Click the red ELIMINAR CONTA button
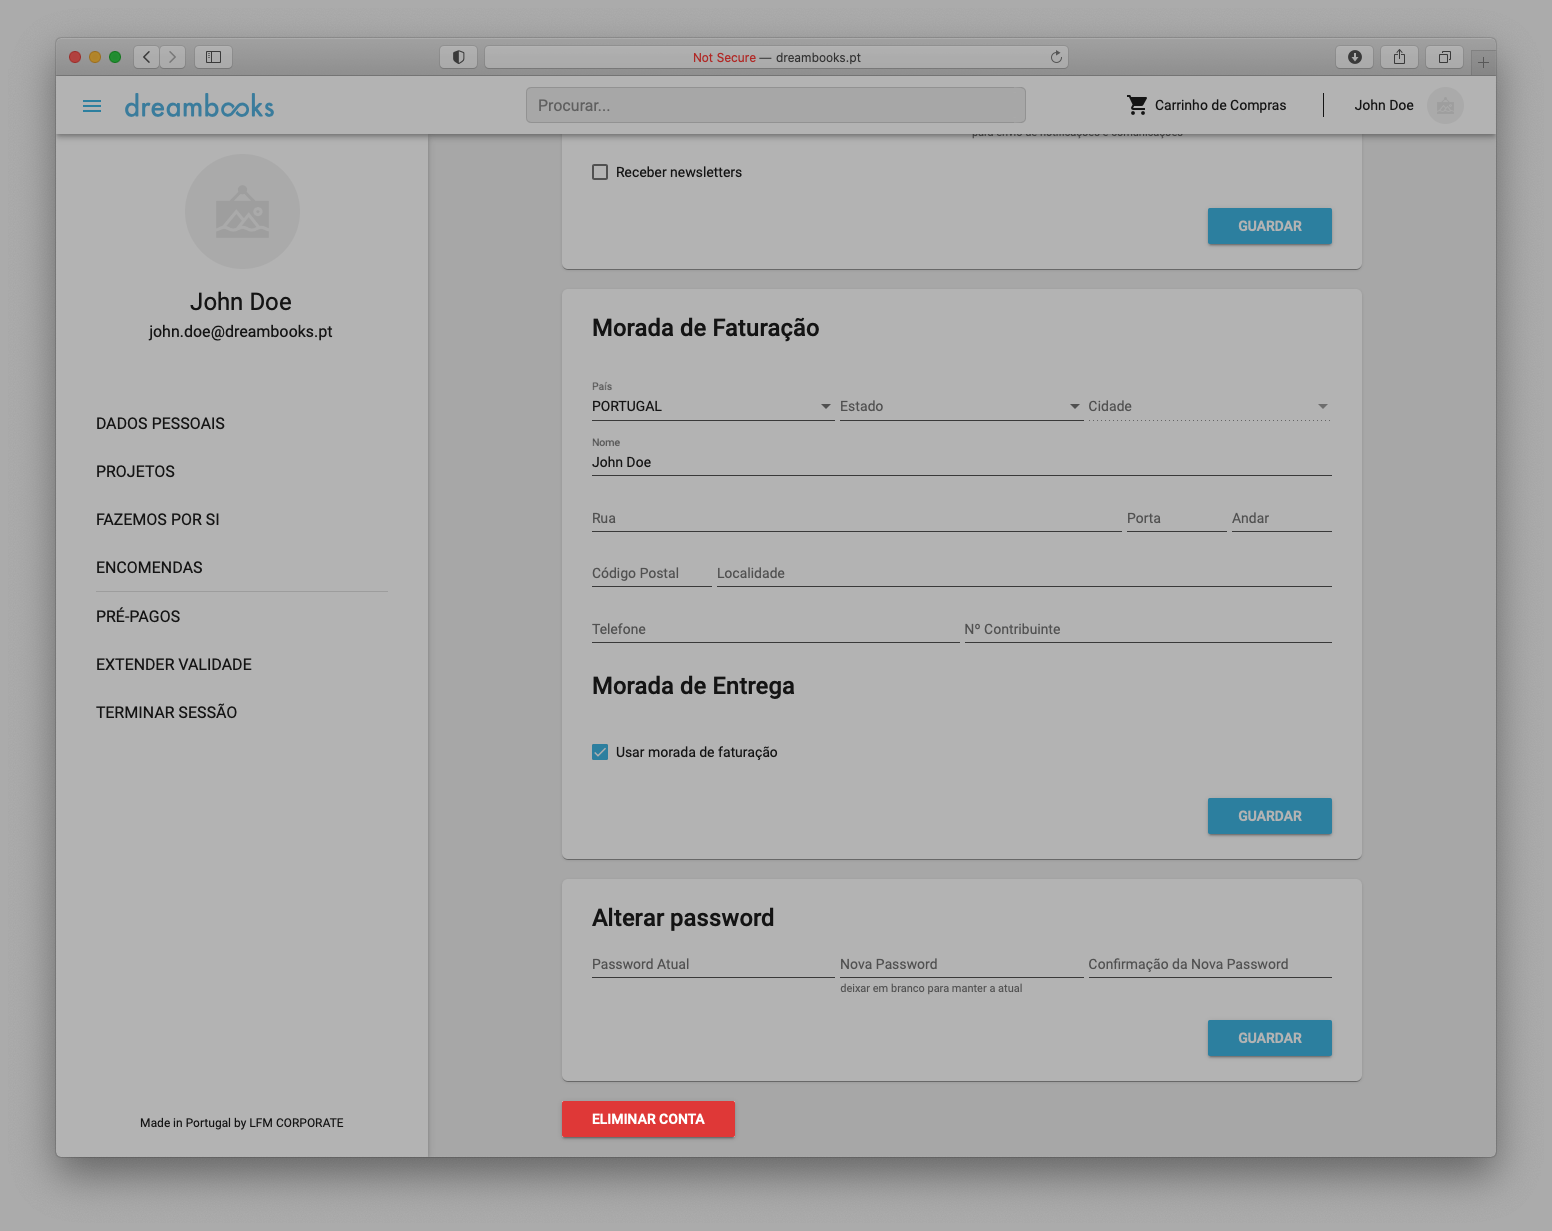This screenshot has width=1552, height=1231. point(648,1119)
